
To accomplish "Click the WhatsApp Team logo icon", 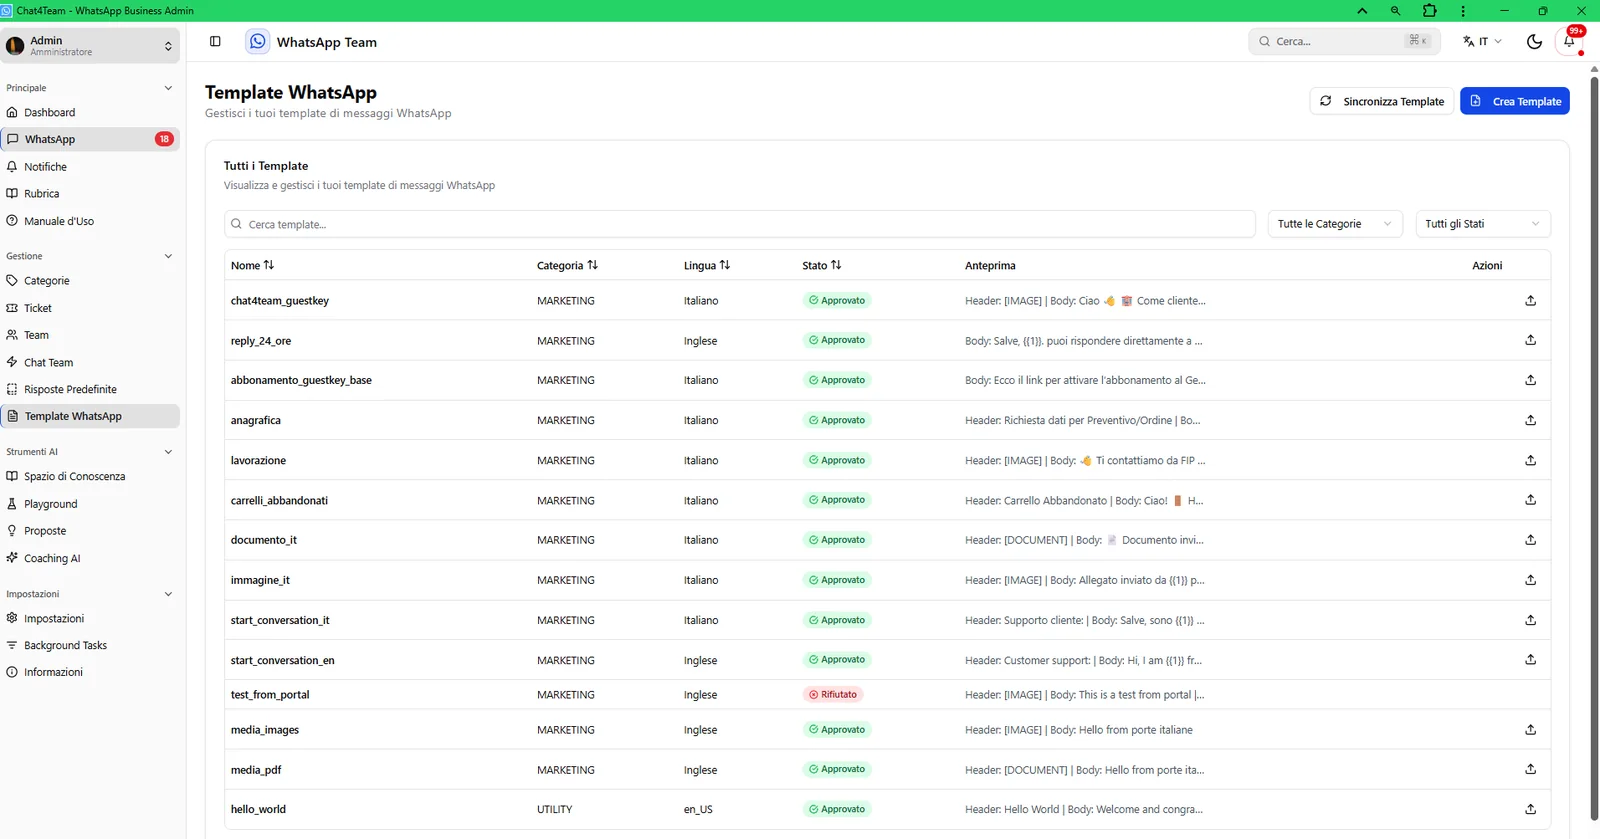I will pyautogui.click(x=258, y=41).
